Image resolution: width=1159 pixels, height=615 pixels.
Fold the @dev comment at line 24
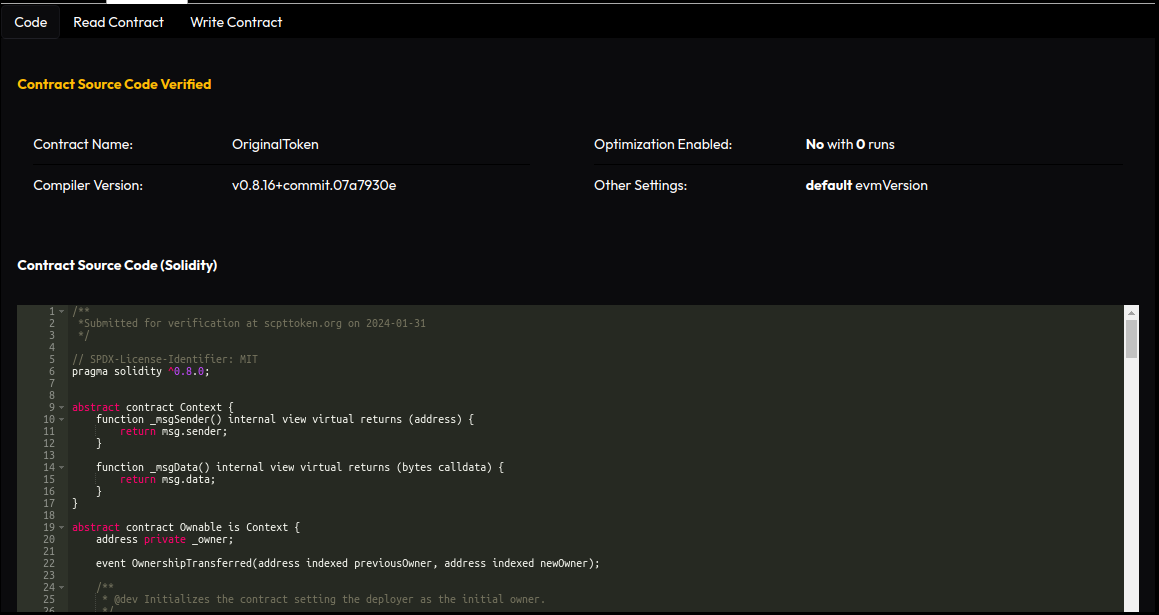click(x=61, y=588)
